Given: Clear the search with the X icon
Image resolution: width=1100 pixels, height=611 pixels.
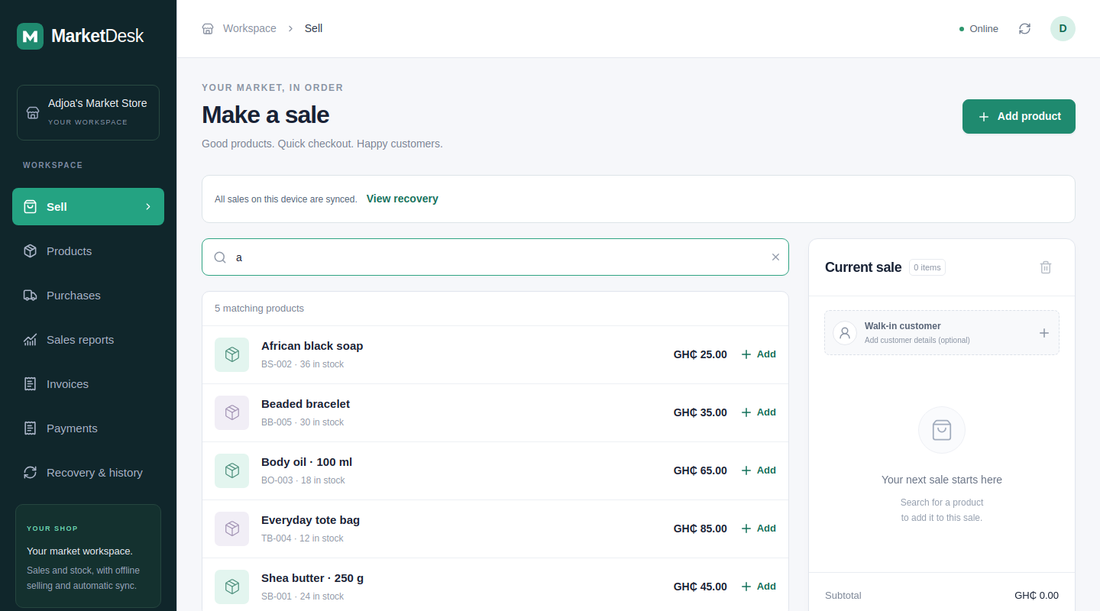Looking at the screenshot, I should coord(775,257).
